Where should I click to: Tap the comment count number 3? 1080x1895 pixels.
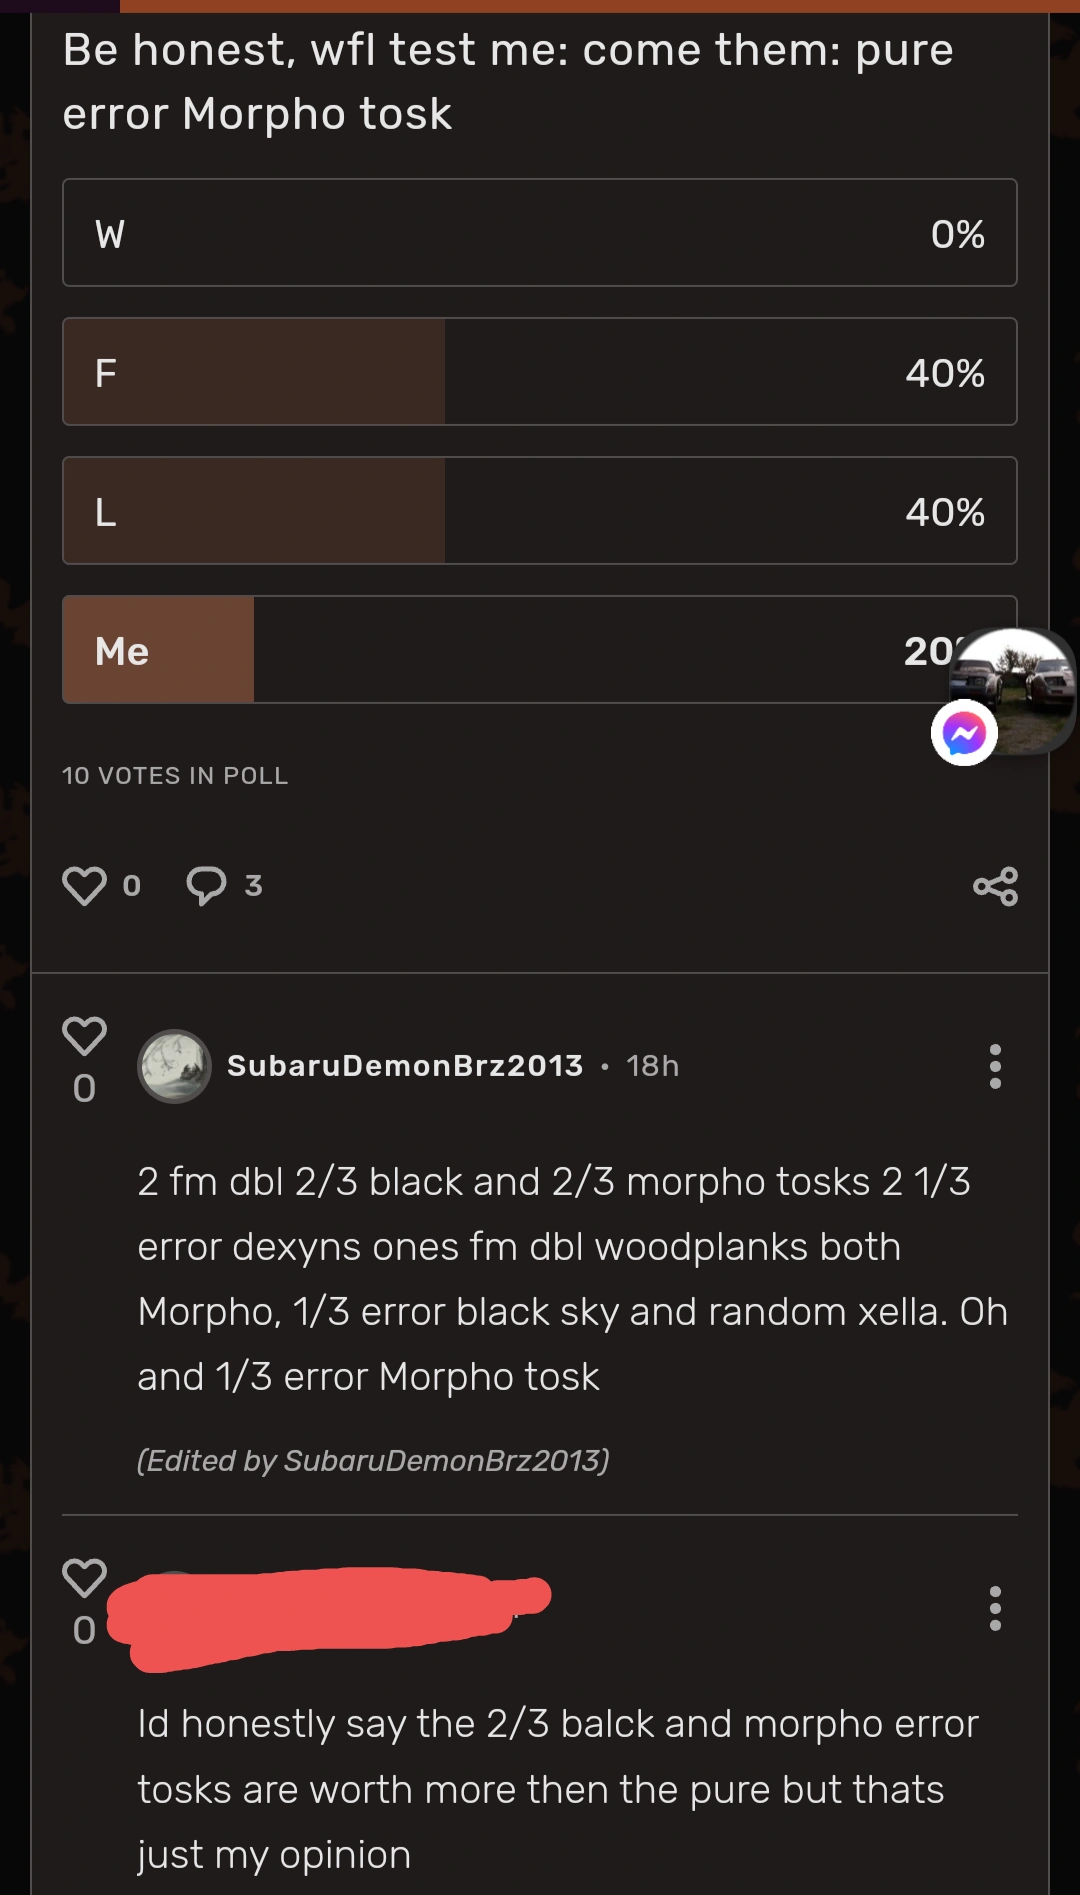point(253,886)
